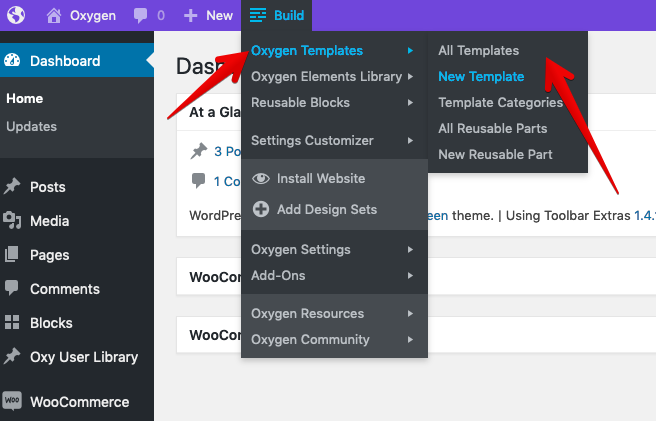Click the plus icon next to New

[x=190, y=16]
